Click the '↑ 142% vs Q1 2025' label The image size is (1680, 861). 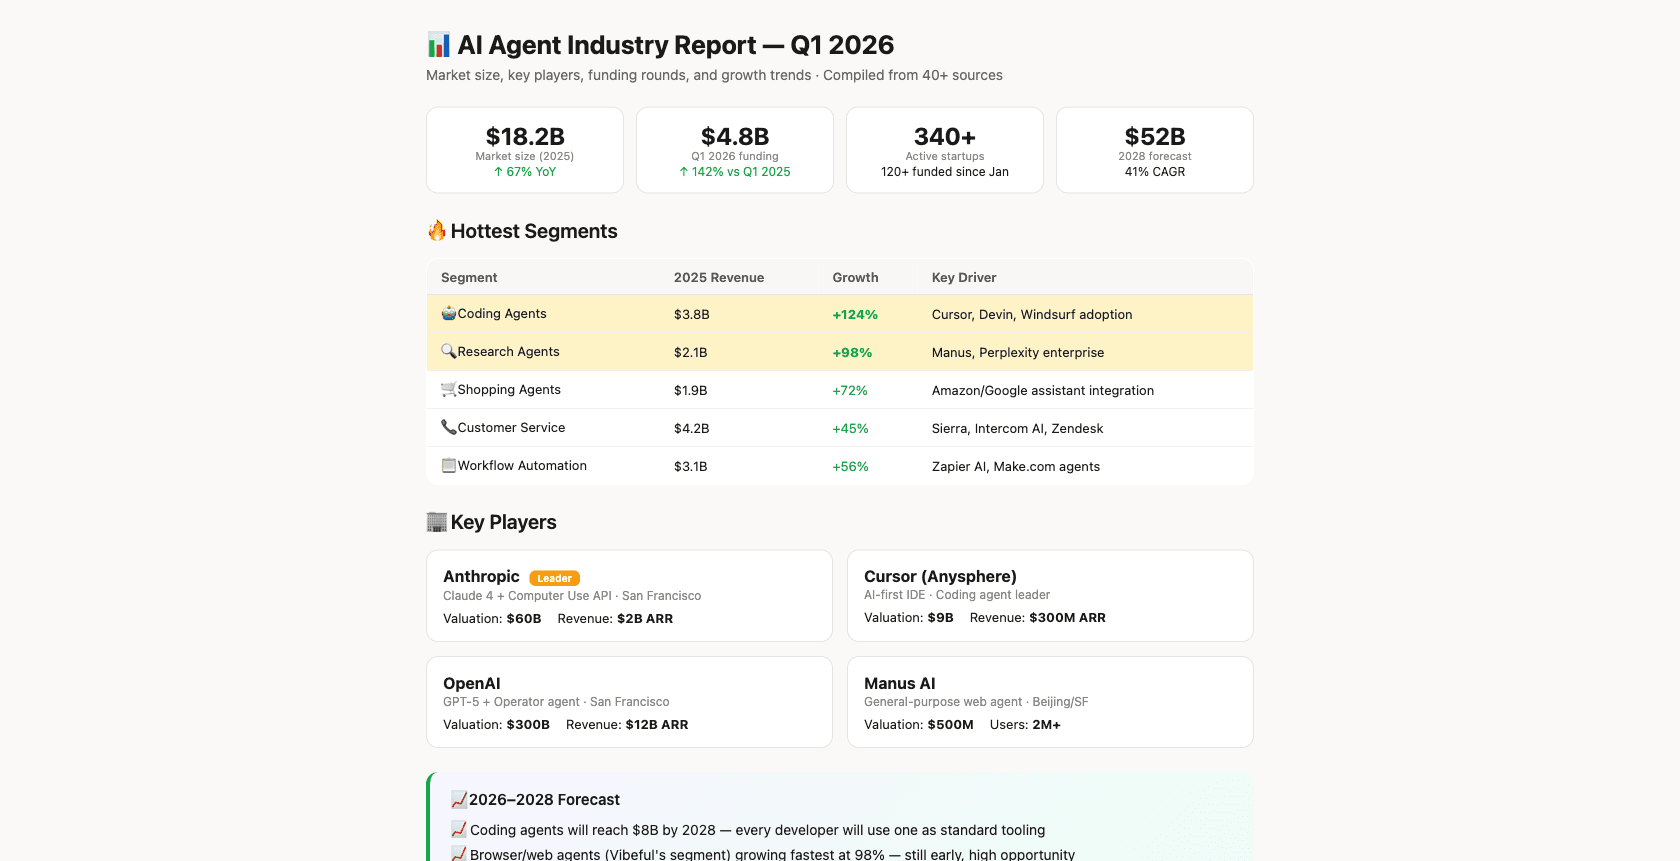click(x=735, y=172)
